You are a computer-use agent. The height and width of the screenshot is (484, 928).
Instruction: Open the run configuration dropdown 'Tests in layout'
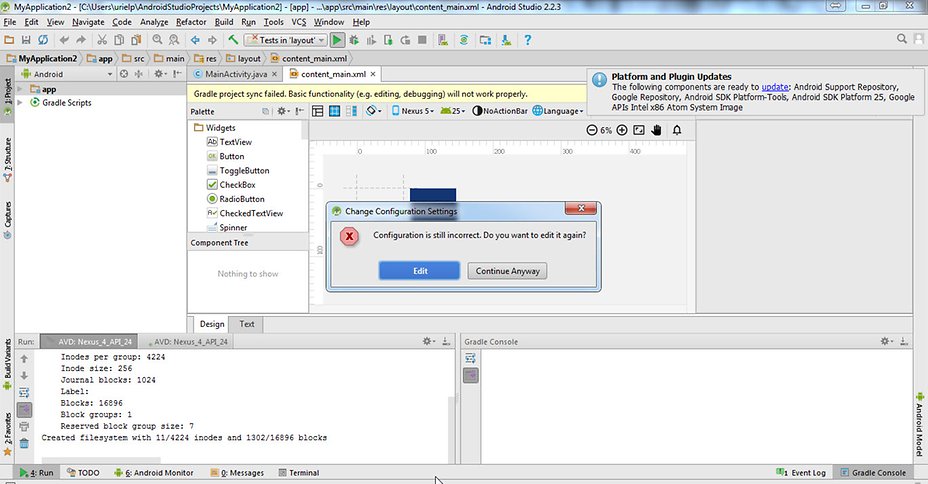pyautogui.click(x=286, y=40)
